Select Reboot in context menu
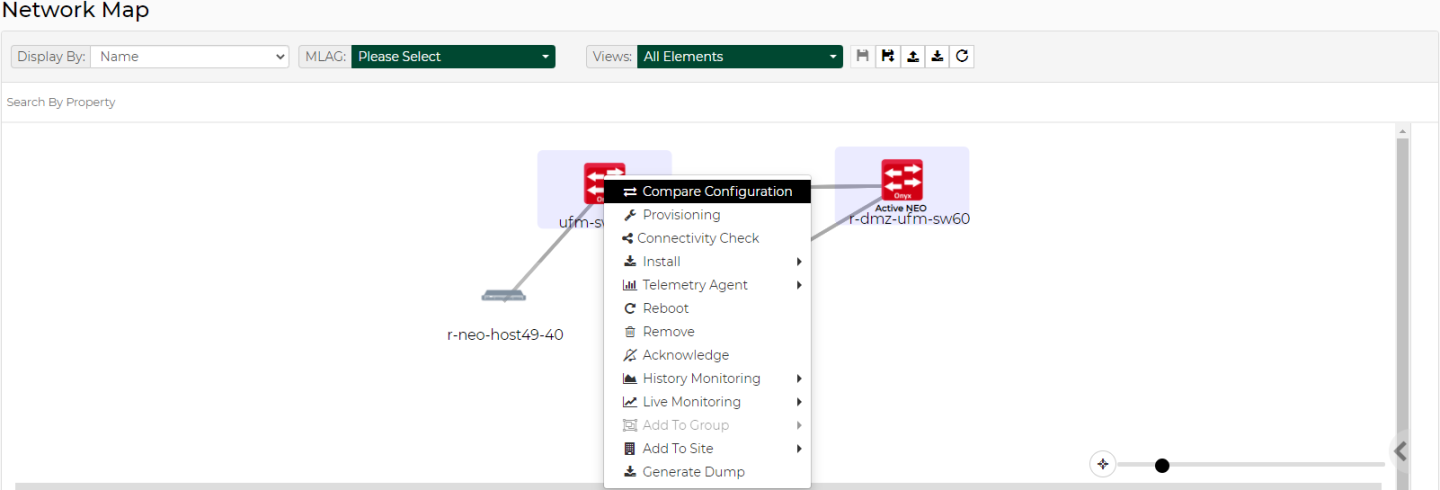This screenshot has width=1440, height=490. pyautogui.click(x=707, y=308)
